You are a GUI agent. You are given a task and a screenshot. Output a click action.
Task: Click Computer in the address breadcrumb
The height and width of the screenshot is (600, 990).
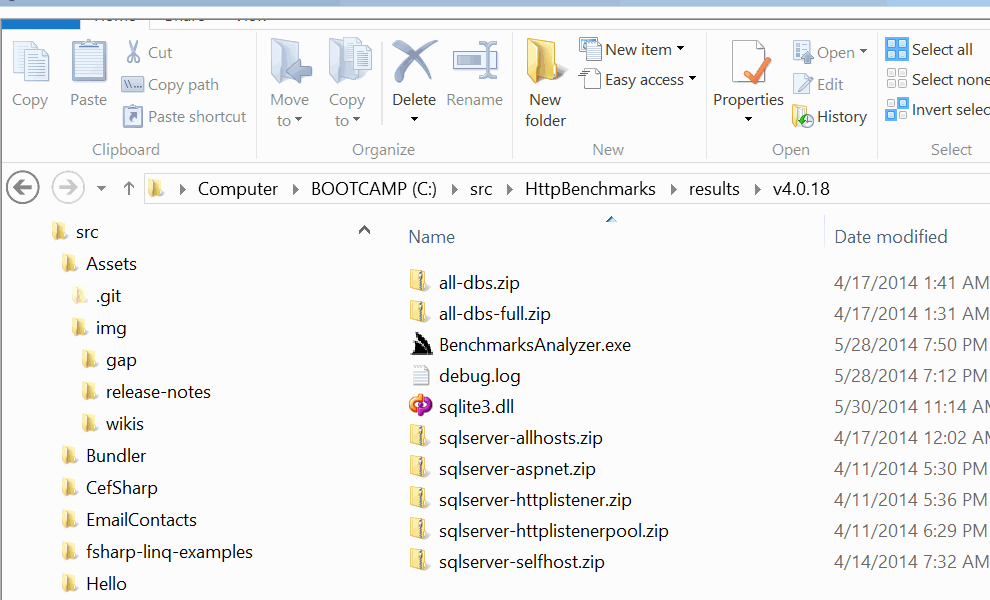click(237, 189)
